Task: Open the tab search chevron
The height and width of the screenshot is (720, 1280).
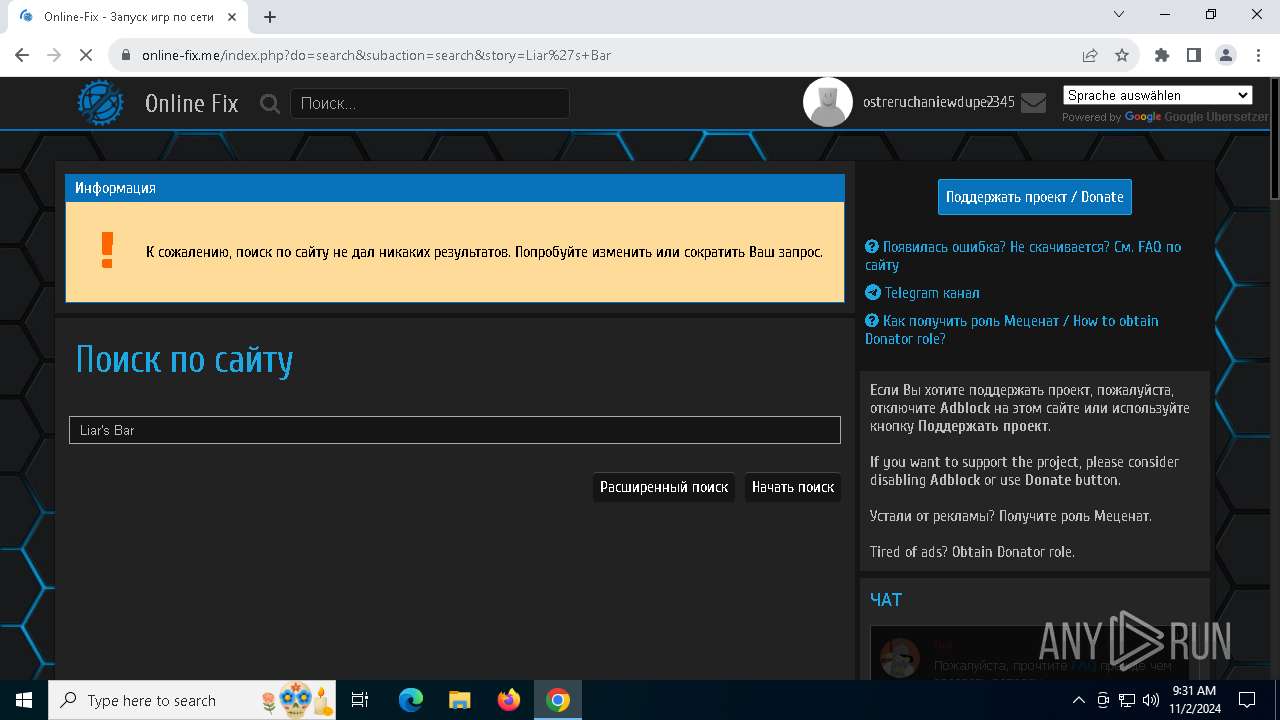Action: (x=1119, y=14)
